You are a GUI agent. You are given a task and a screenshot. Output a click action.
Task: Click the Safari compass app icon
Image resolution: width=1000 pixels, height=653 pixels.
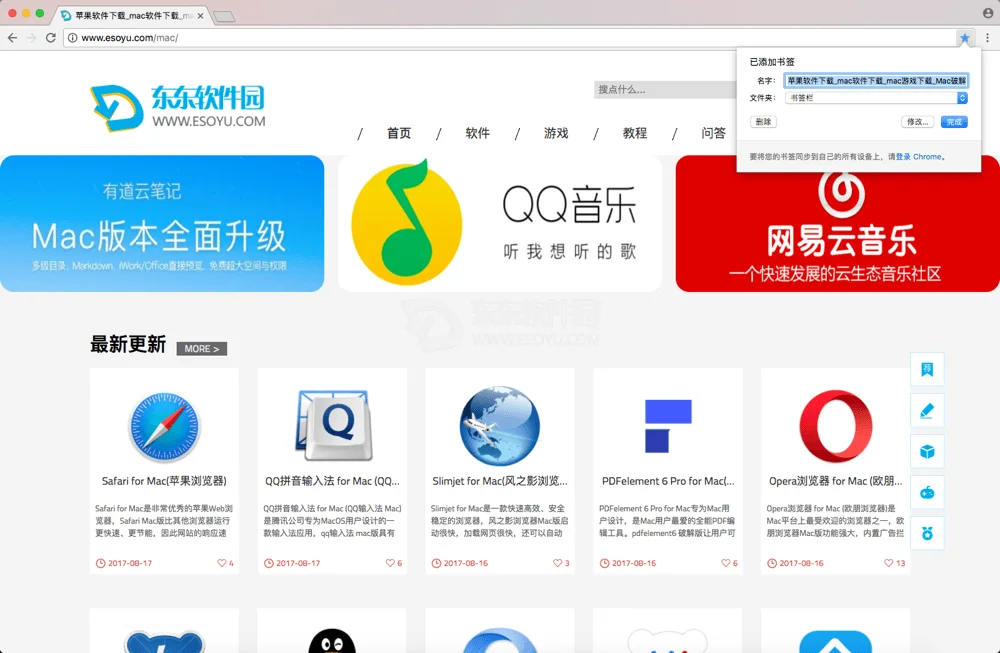pos(164,427)
